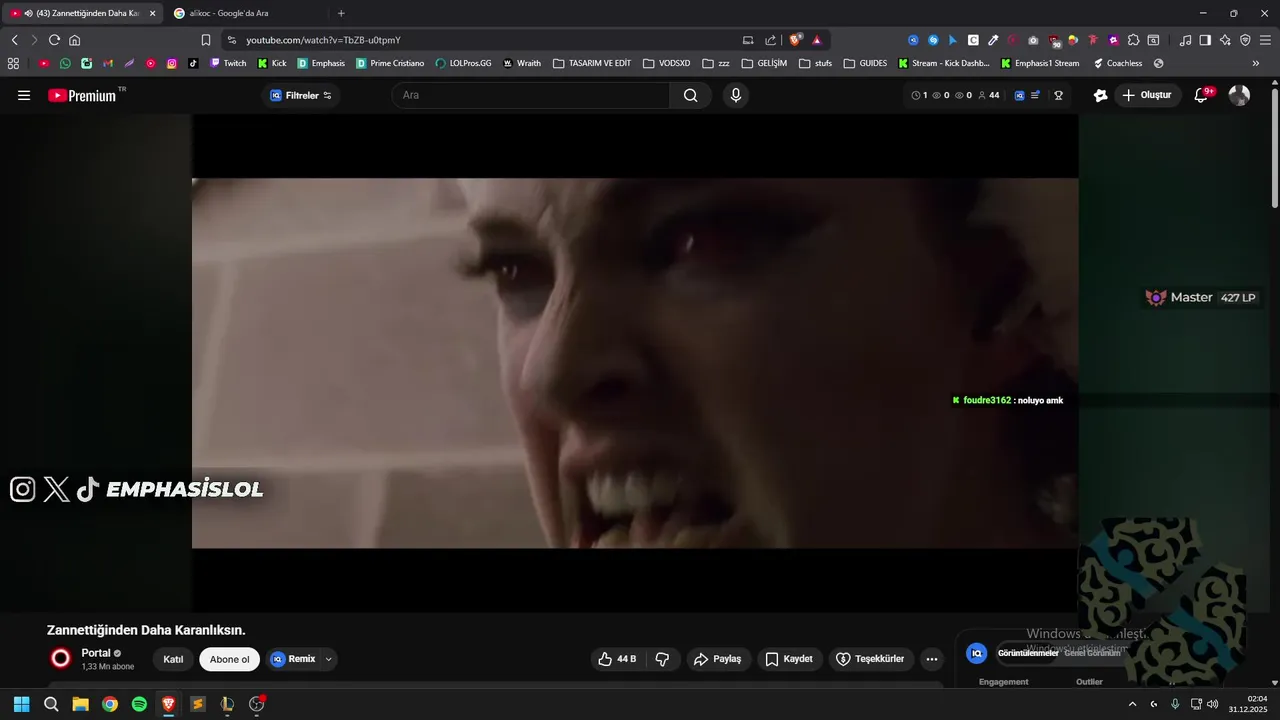1280x720 pixels.
Task: Open the YouTube hamburger guide menu
Action: click(x=24, y=95)
